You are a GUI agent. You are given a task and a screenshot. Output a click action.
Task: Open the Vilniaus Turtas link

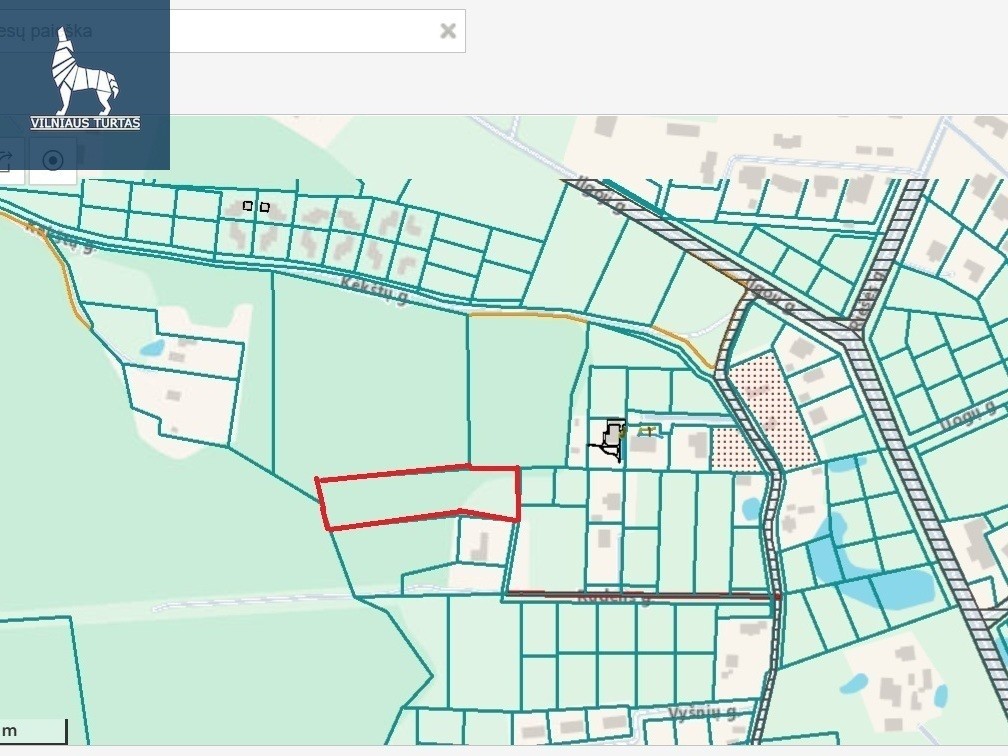coord(85,123)
